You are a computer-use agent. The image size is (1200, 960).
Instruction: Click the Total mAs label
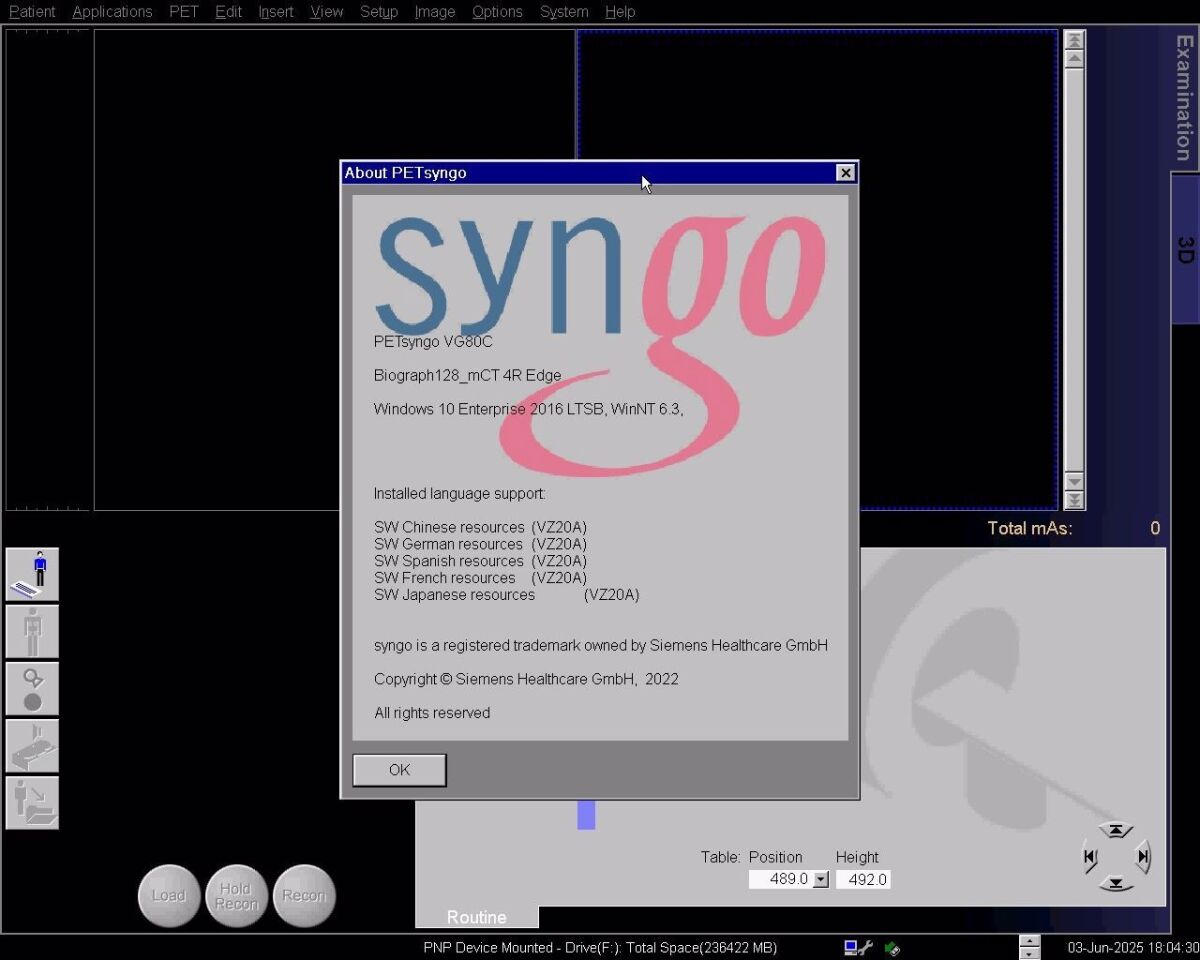[x=1029, y=528]
